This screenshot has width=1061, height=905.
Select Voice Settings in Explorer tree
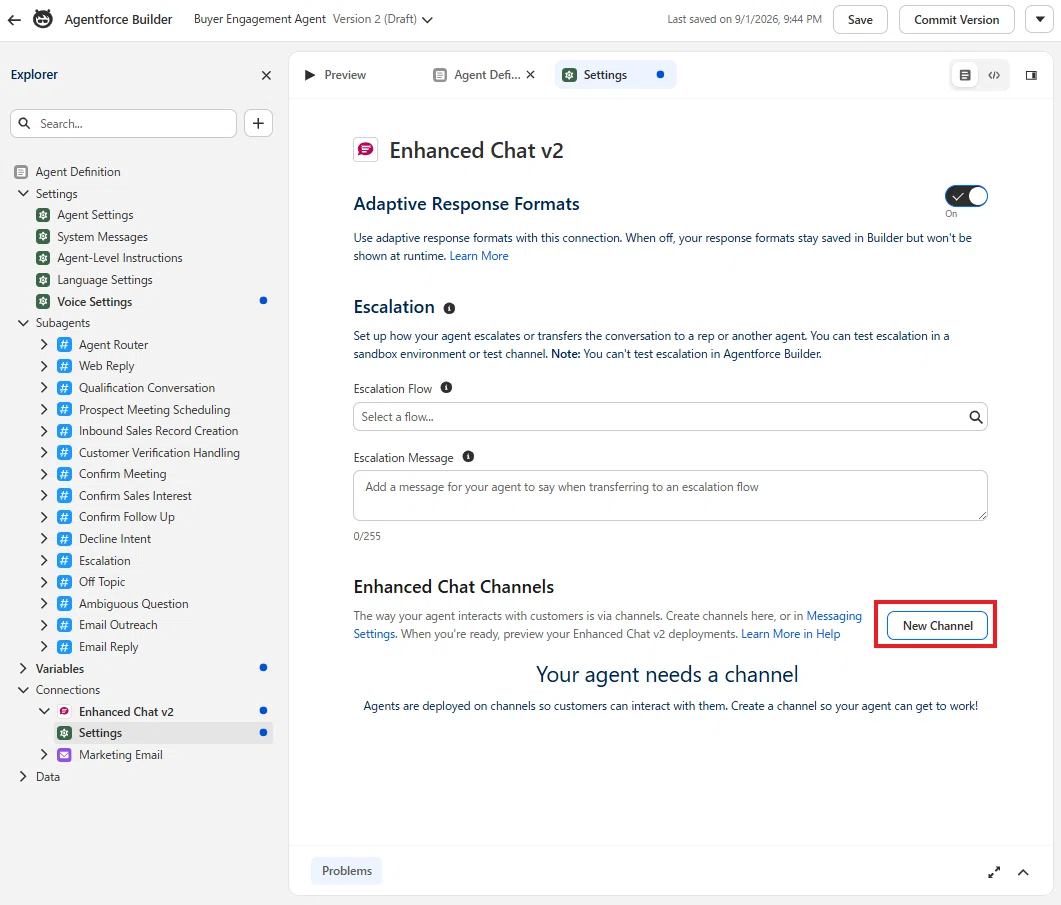click(94, 301)
